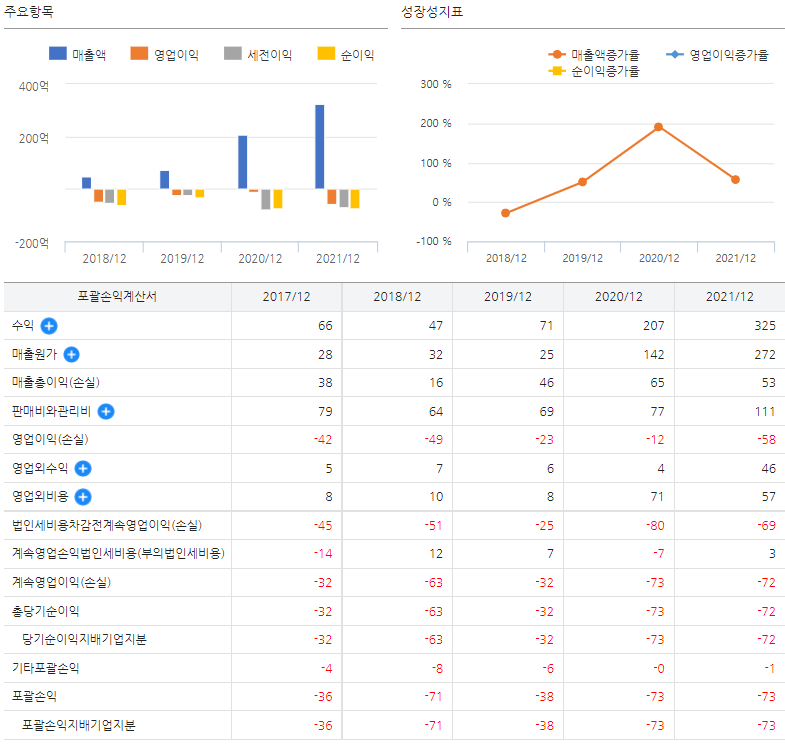The width and height of the screenshot is (785, 744).
Task: Select the 2020/12 table column header
Action: (619, 297)
